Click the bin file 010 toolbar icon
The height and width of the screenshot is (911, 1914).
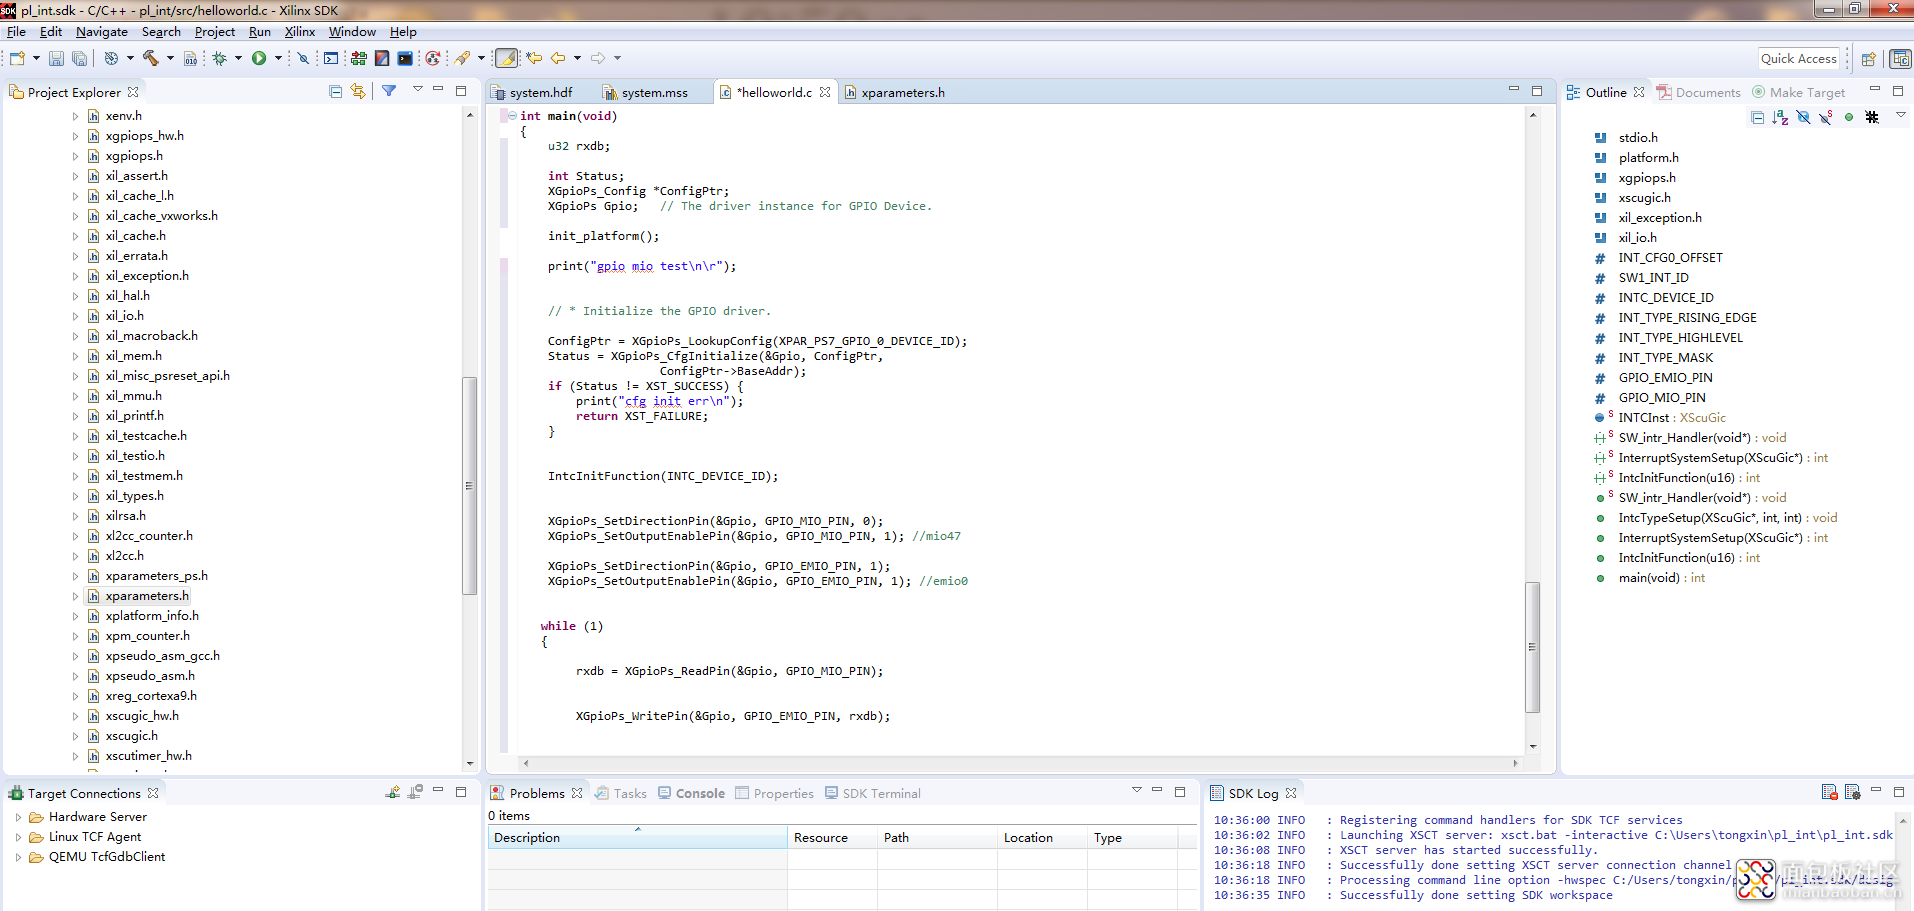point(190,59)
